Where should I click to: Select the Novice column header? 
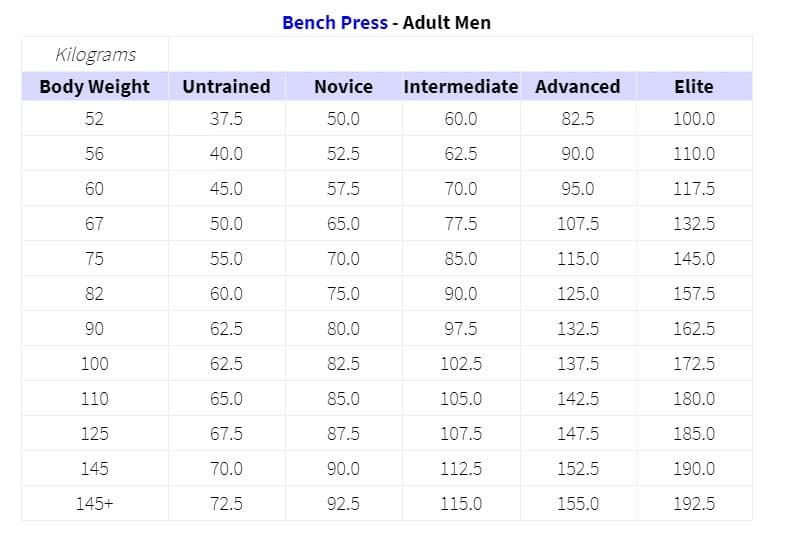[343, 86]
